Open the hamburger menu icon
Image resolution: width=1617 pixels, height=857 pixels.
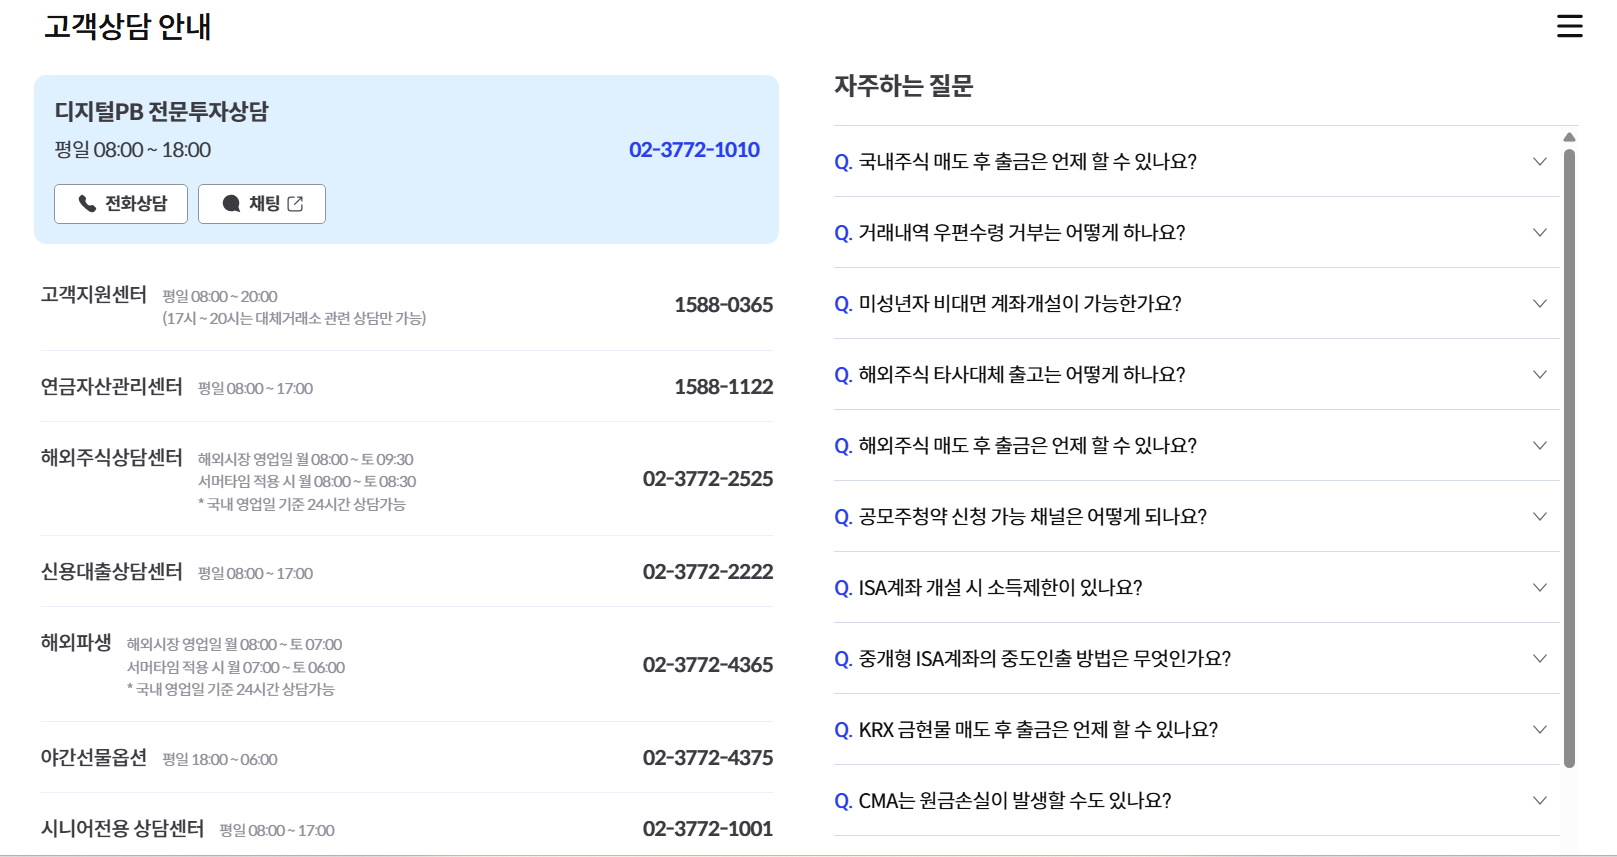tap(1569, 26)
